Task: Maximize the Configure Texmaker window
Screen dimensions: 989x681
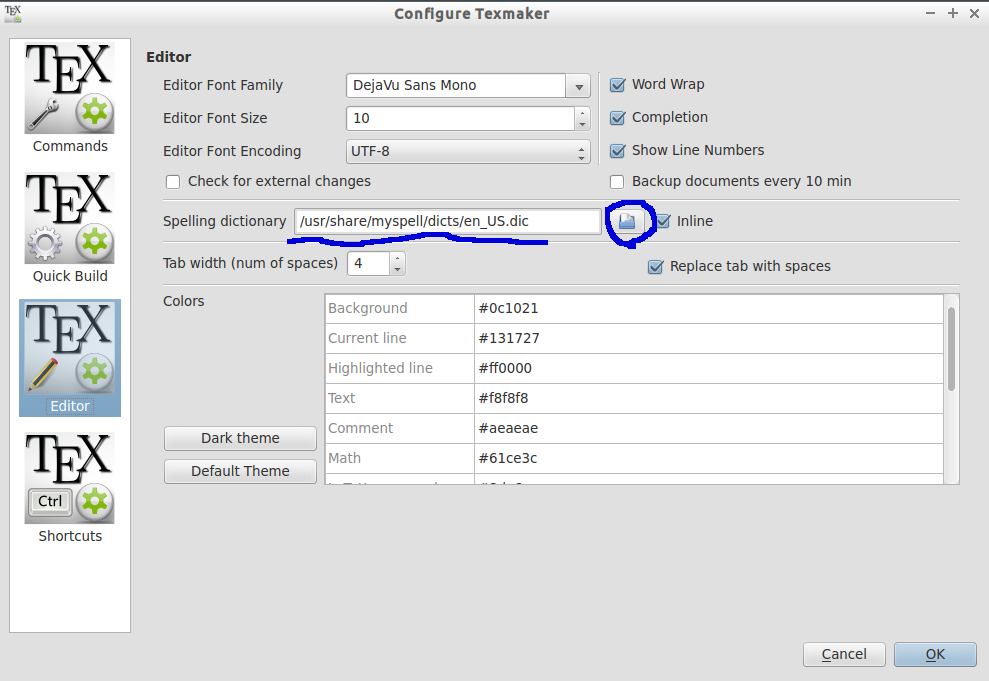Action: pyautogui.click(x=952, y=13)
